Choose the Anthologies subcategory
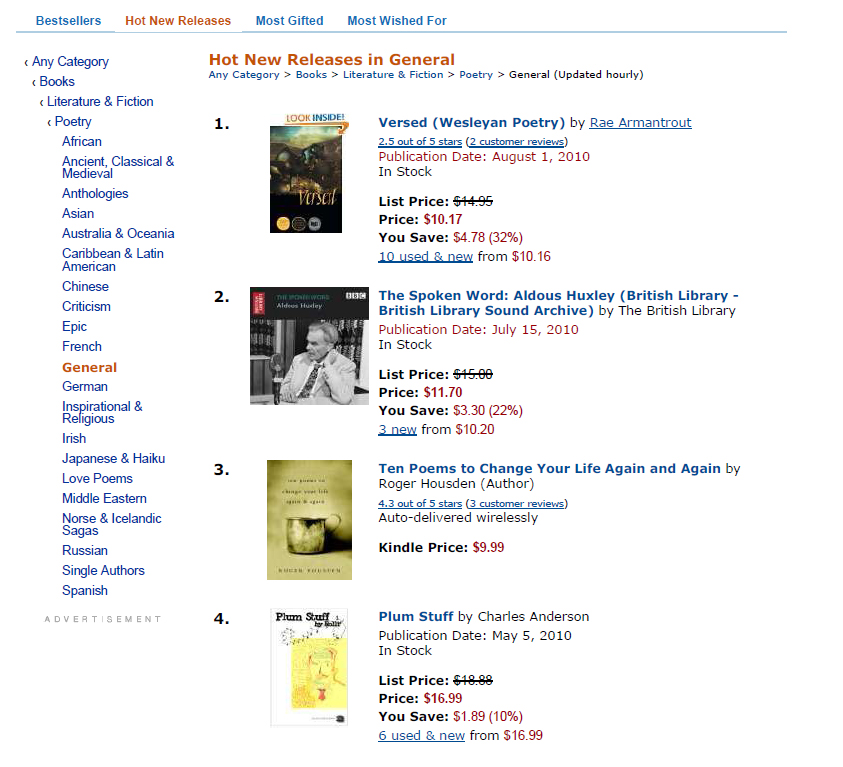This screenshot has height=767, width=843. (x=95, y=193)
